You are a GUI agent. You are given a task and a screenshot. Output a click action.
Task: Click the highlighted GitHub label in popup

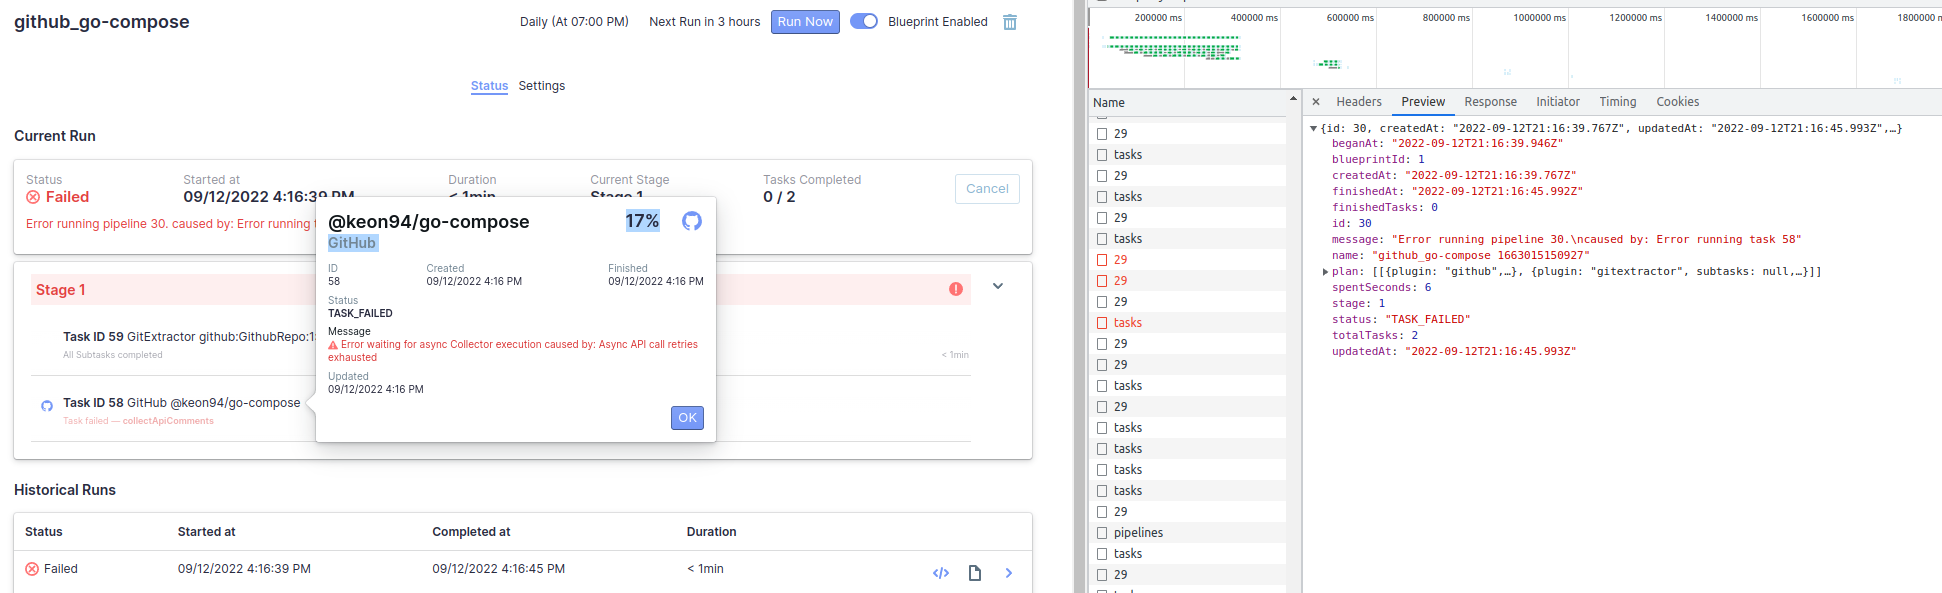click(x=352, y=243)
